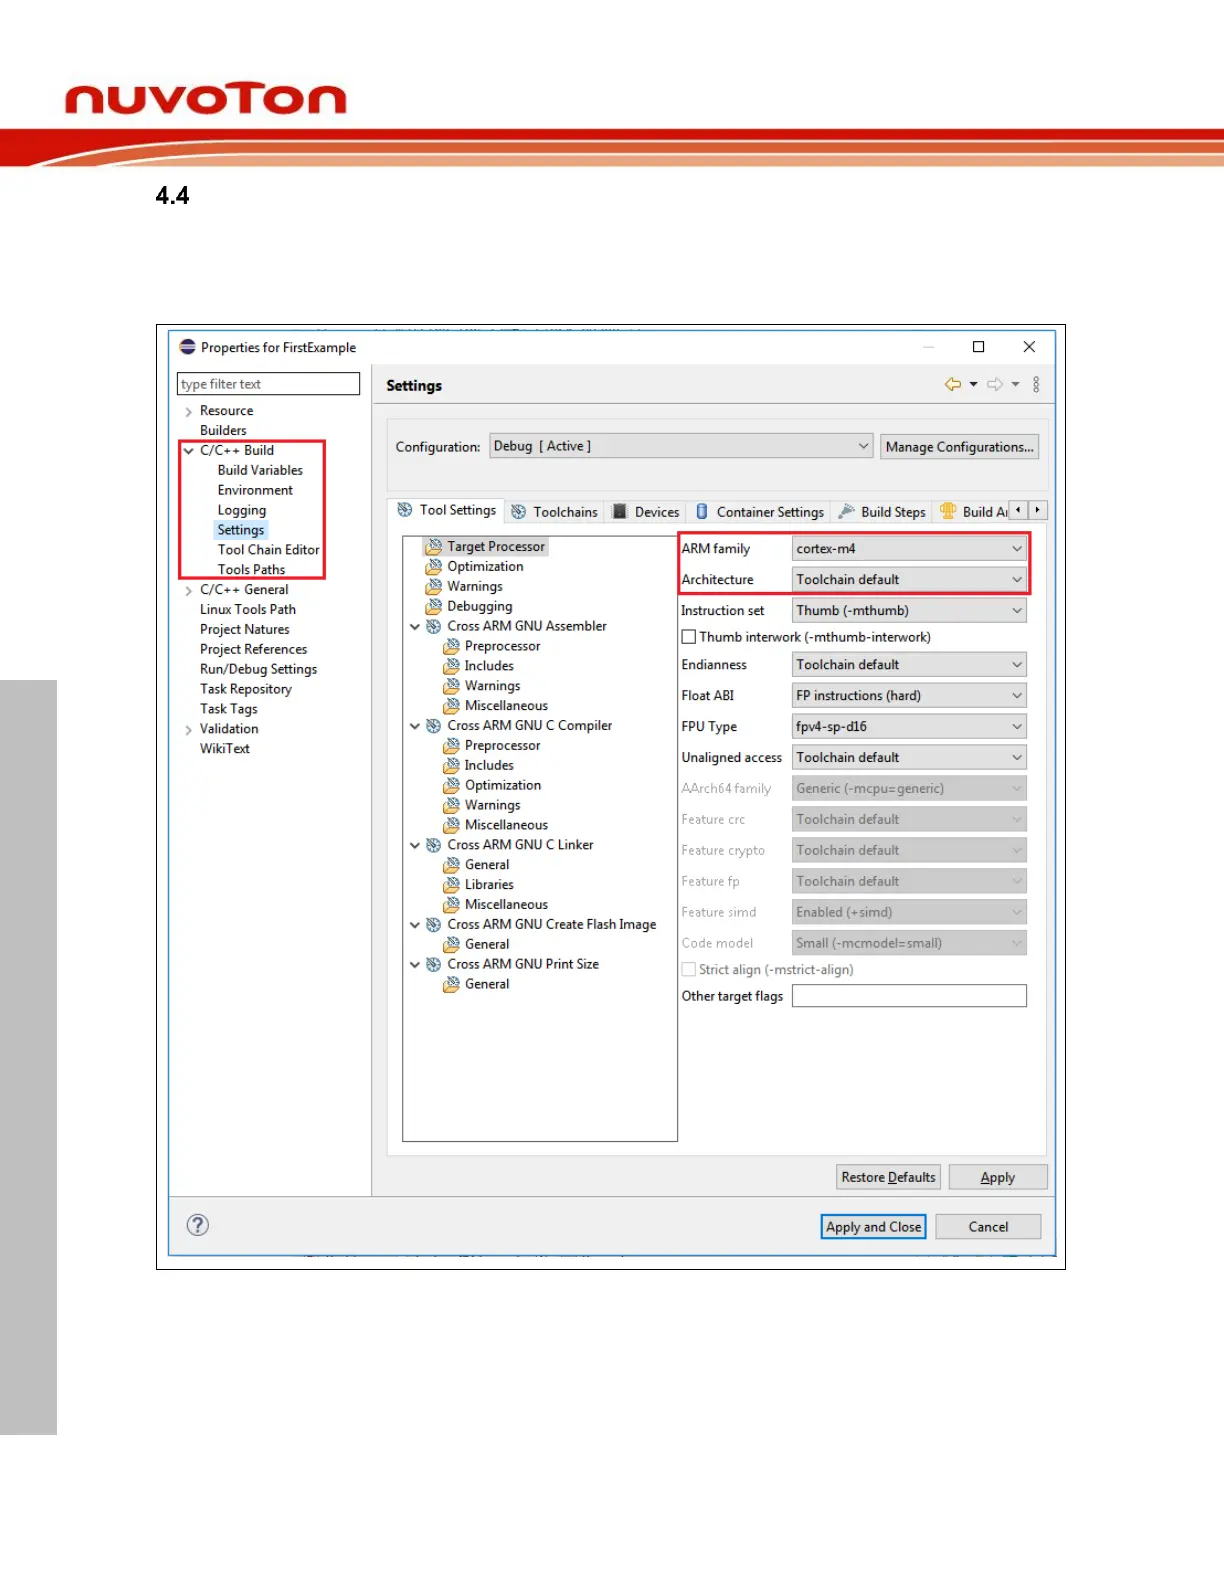Expand the Resource tree node
This screenshot has height=1584, width=1224.
(x=188, y=412)
